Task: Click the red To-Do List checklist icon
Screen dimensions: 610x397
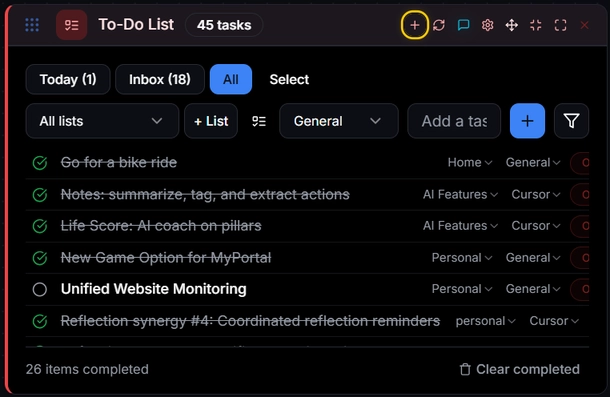Action: [72, 25]
